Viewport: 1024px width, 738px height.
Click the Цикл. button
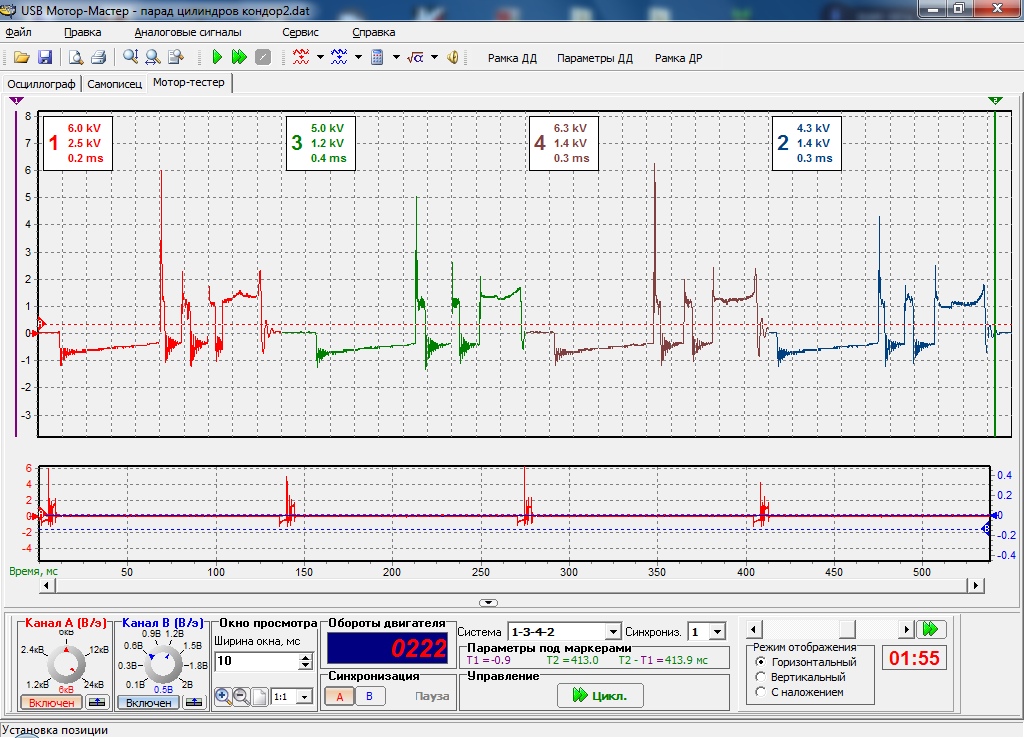(x=600, y=696)
